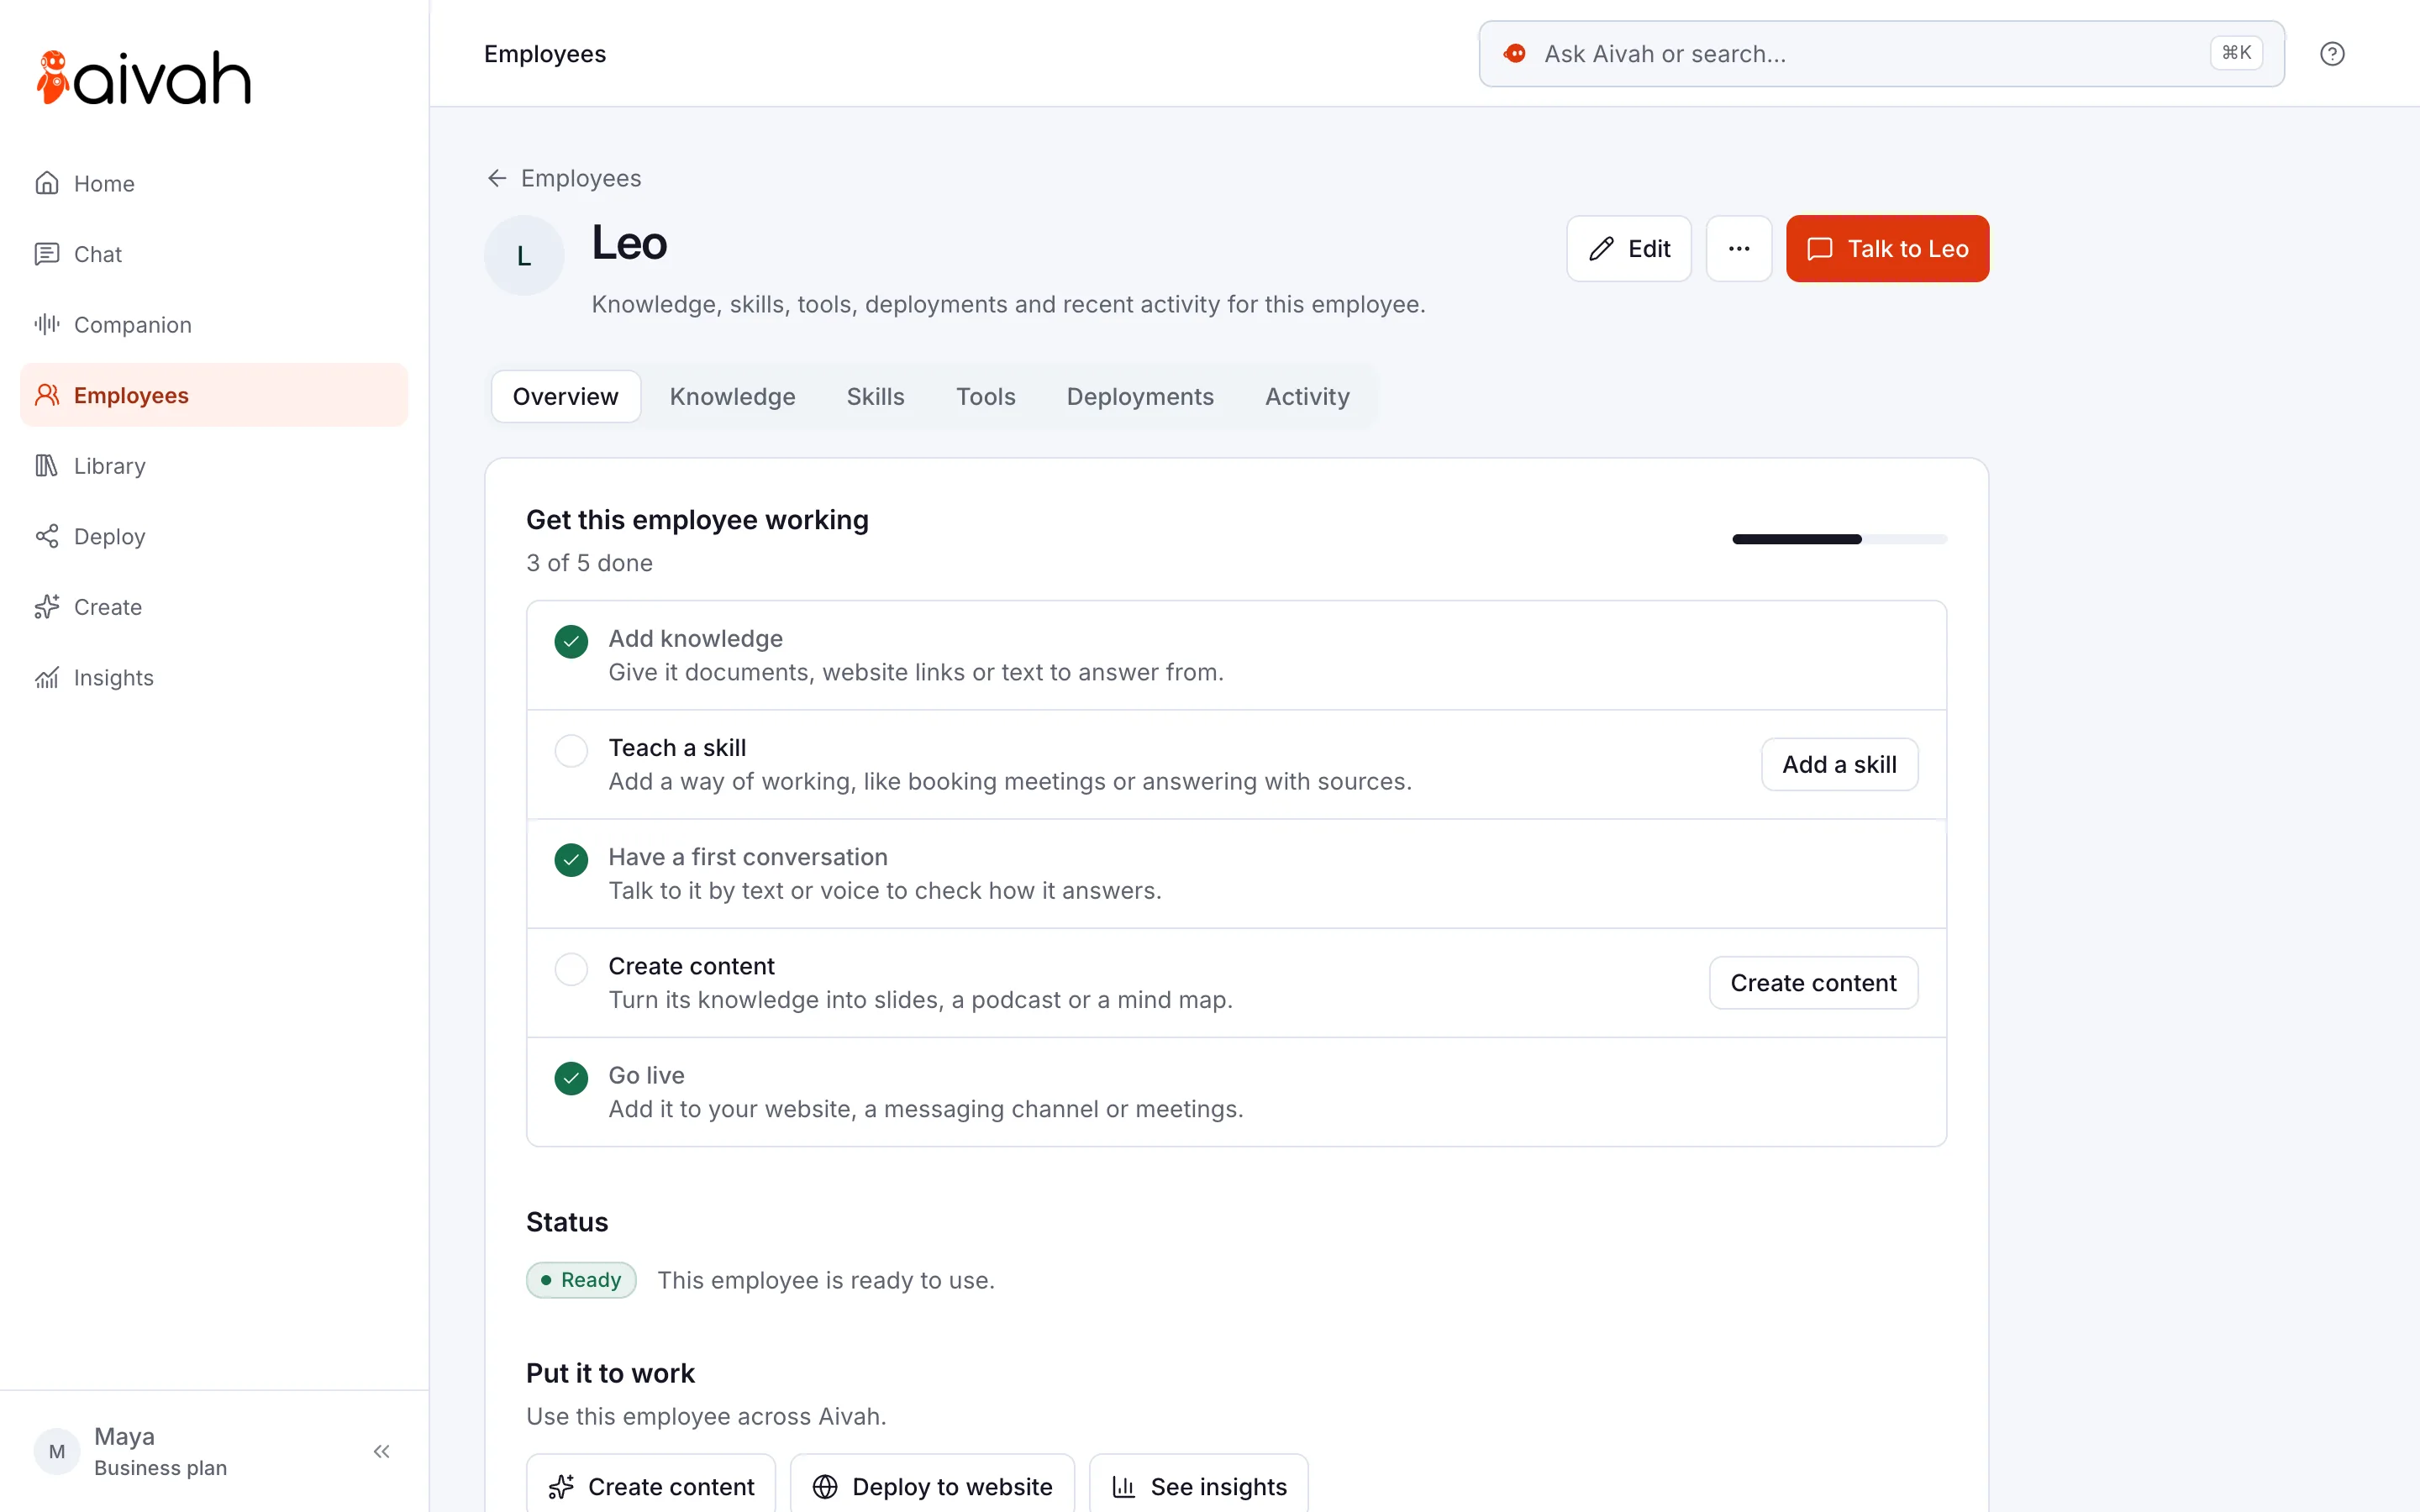Viewport: 2420px width, 1512px height.
Task: Switch to the Overview tab
Action: (566, 397)
